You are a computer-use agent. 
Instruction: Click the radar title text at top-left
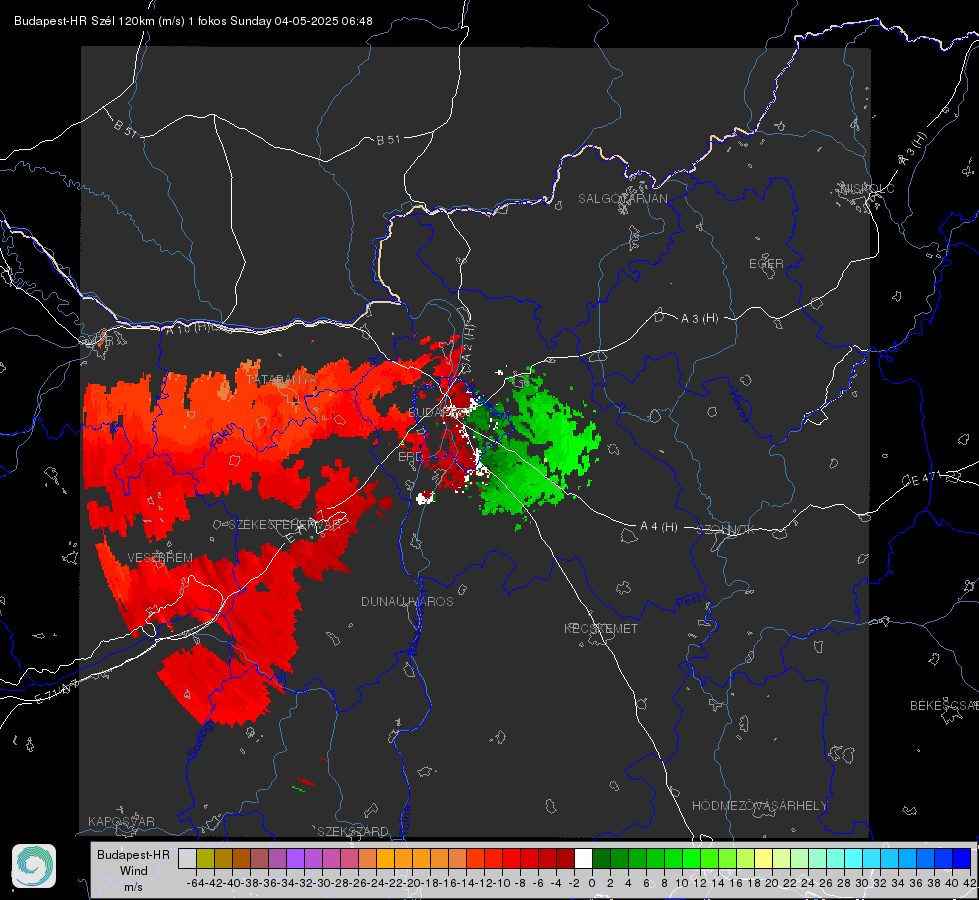coord(193,21)
